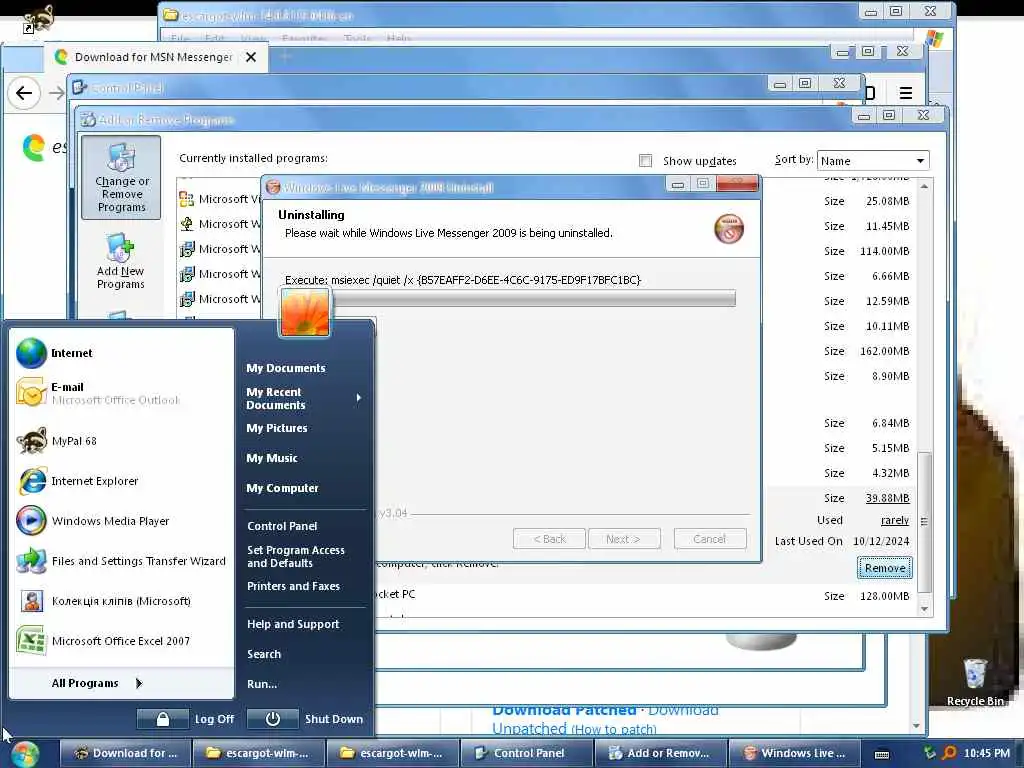The width and height of the screenshot is (1024, 768).
Task: Open the MyPal desktop shortcut icon
Action: tap(38, 18)
